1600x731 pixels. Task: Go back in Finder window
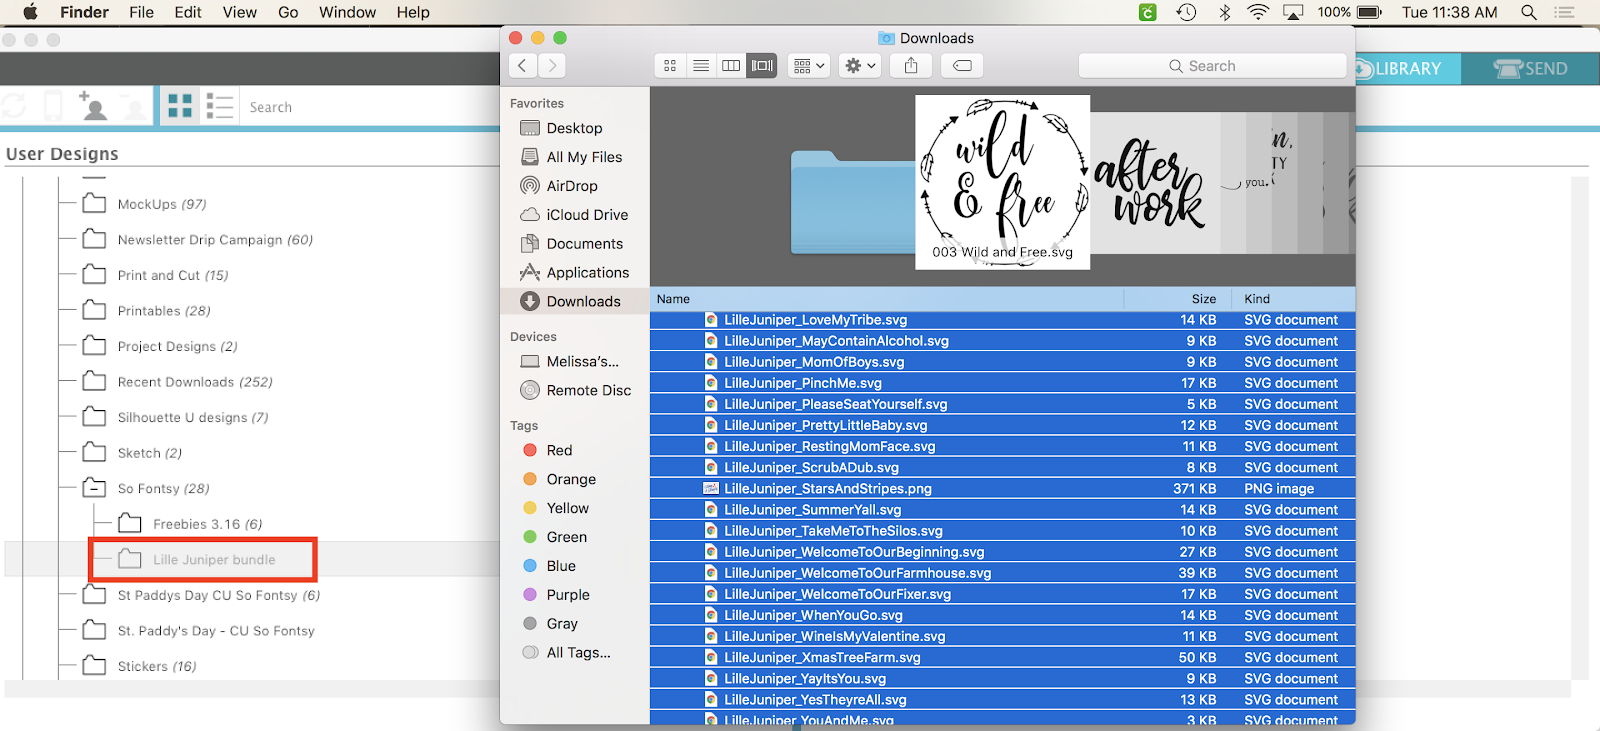522,66
